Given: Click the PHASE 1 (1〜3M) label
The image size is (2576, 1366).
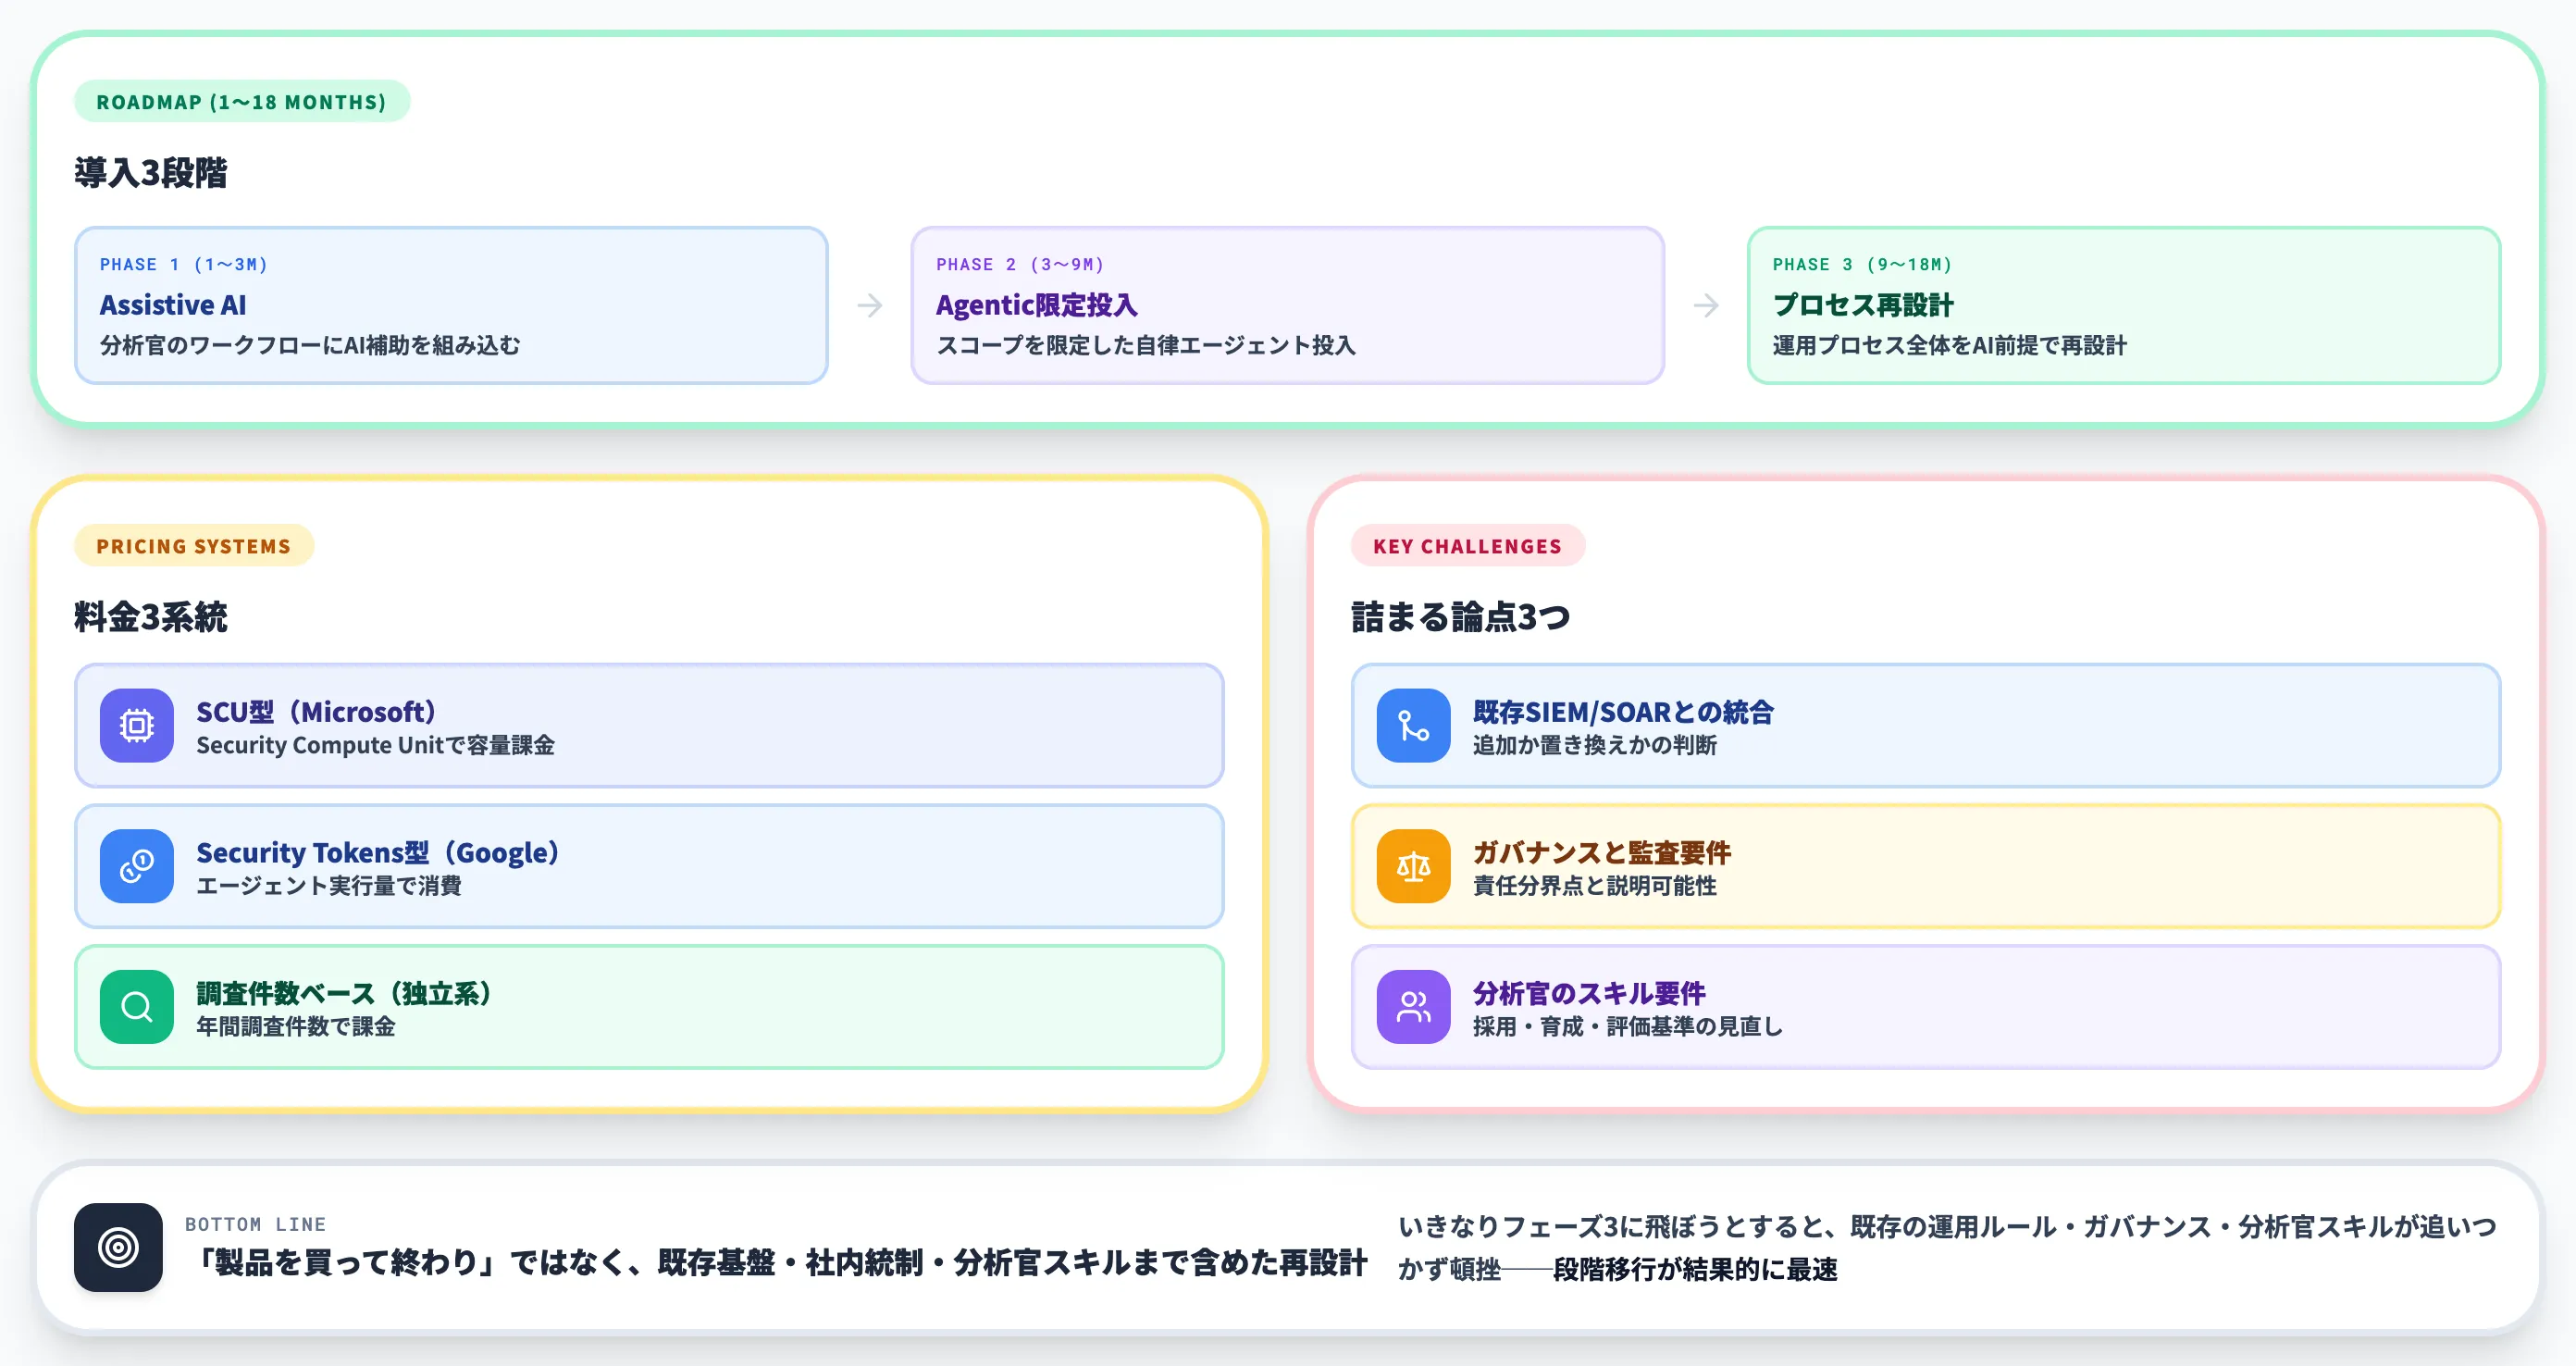Looking at the screenshot, I should pyautogui.click(x=184, y=265).
